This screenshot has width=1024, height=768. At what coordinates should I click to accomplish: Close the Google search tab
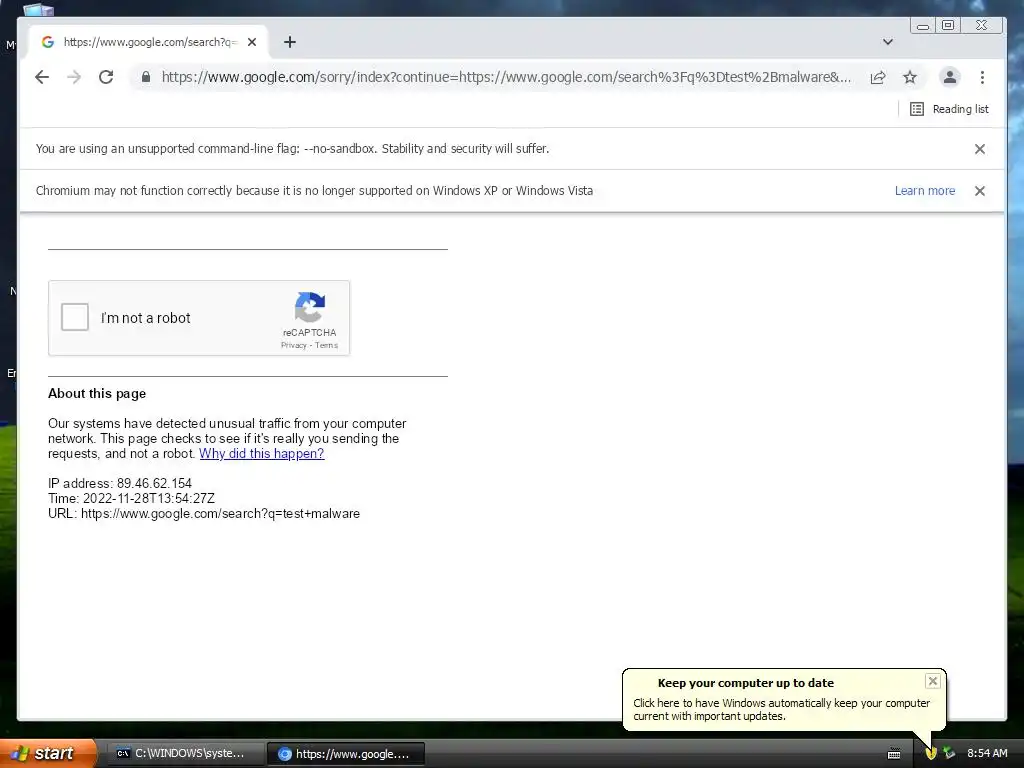click(x=252, y=42)
